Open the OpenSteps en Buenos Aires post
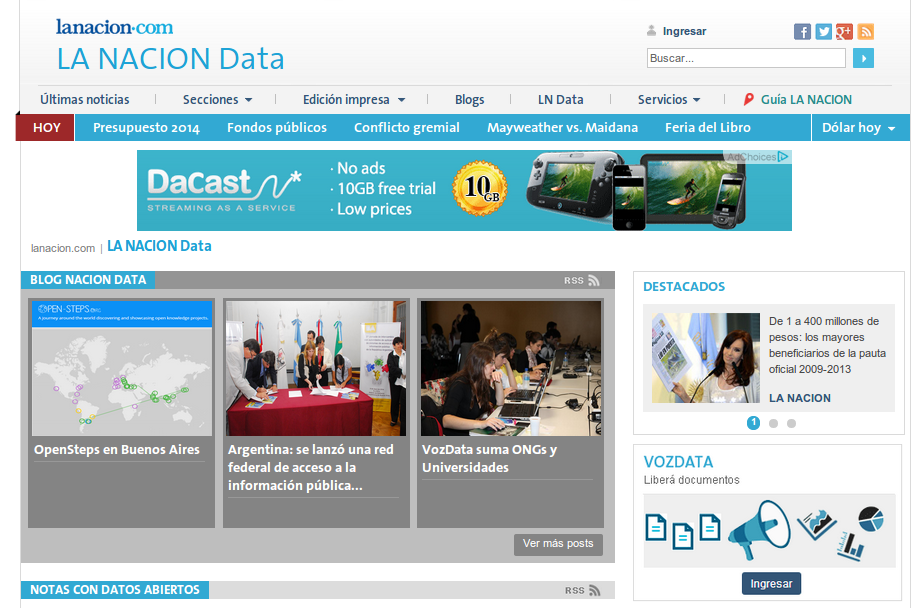The height and width of the screenshot is (608, 918). tap(117, 449)
